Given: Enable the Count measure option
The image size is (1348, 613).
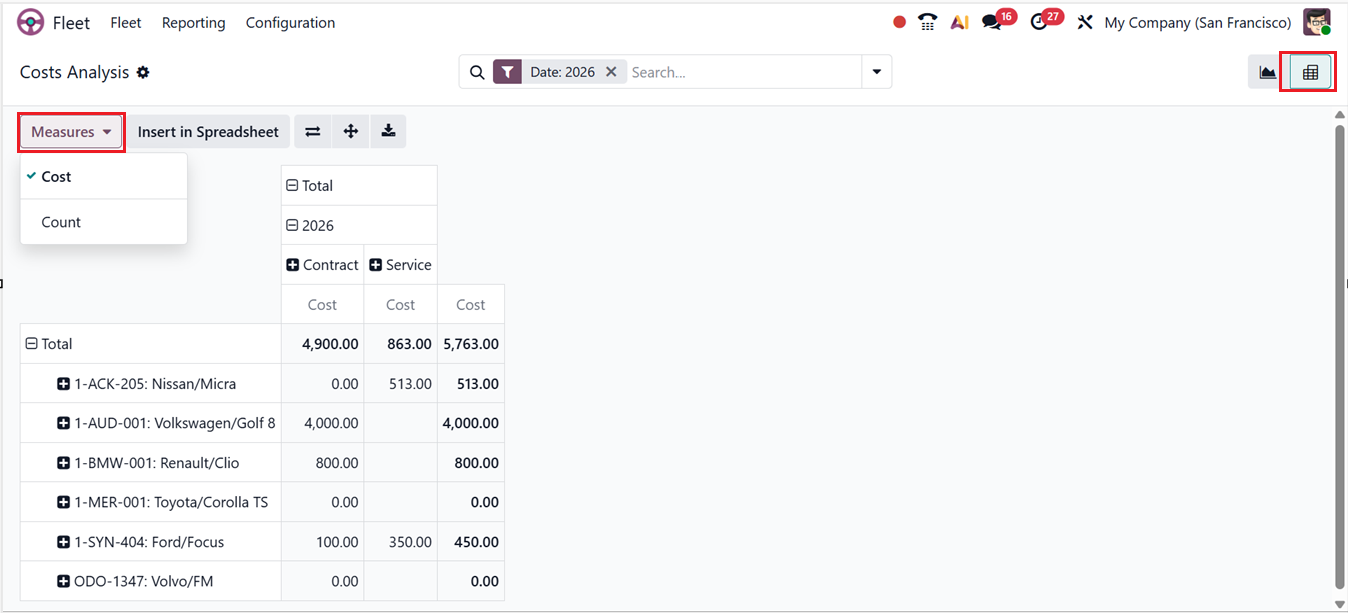Looking at the screenshot, I should (61, 222).
